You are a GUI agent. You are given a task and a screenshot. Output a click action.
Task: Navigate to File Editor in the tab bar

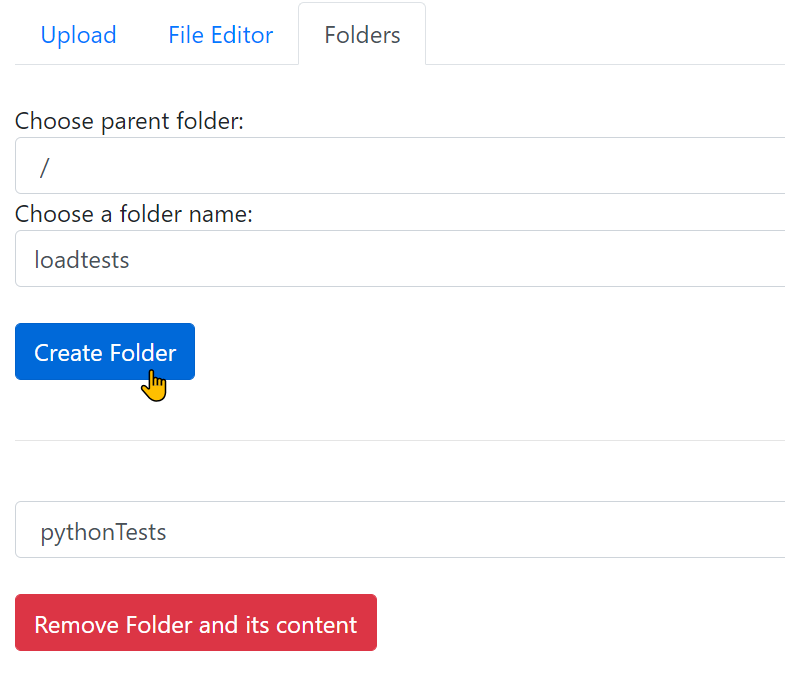[220, 35]
